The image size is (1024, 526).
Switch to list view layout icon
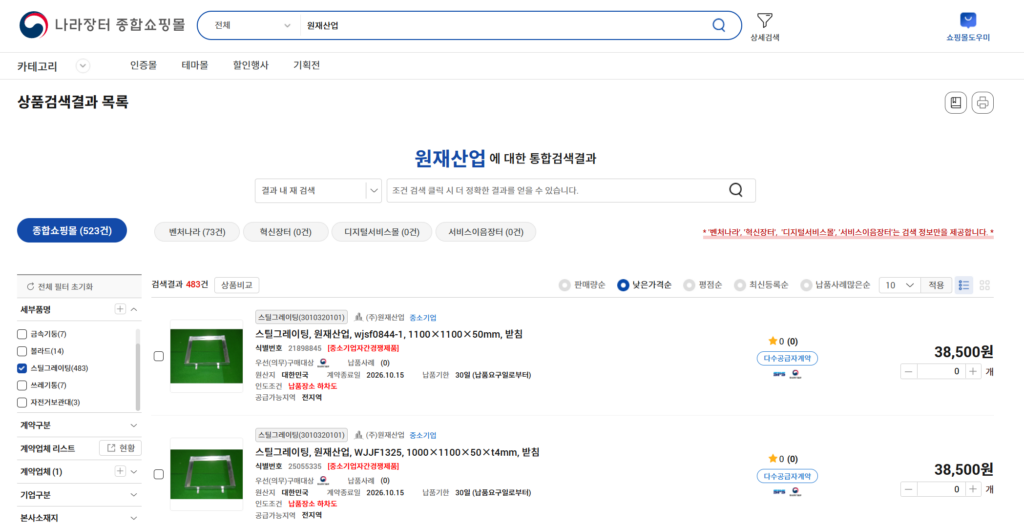pos(964,285)
